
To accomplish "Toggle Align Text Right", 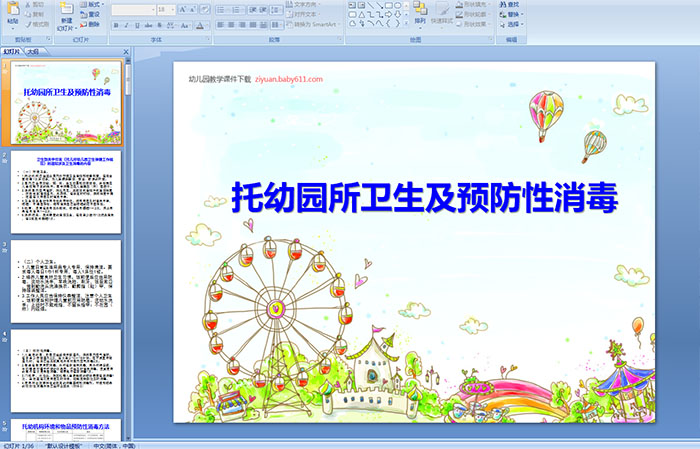I will 242,25.
